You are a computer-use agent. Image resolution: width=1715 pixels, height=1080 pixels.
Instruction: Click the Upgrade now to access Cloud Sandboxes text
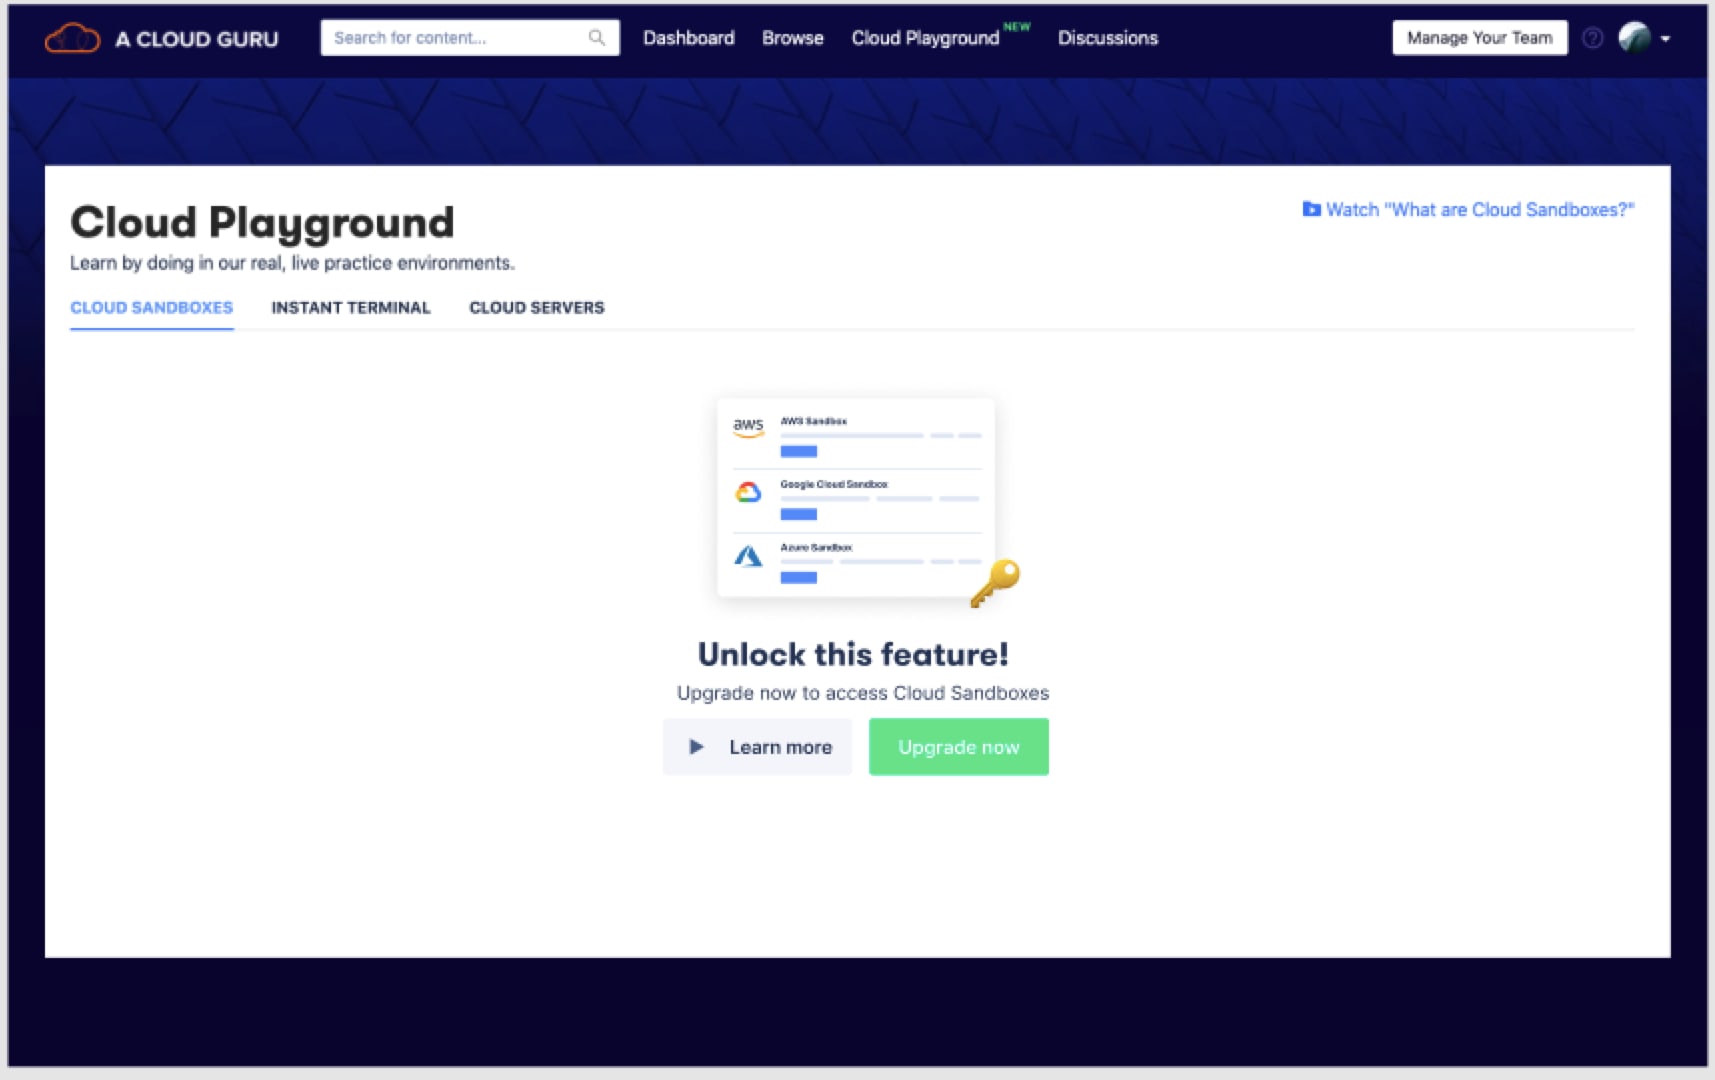[x=863, y=693]
